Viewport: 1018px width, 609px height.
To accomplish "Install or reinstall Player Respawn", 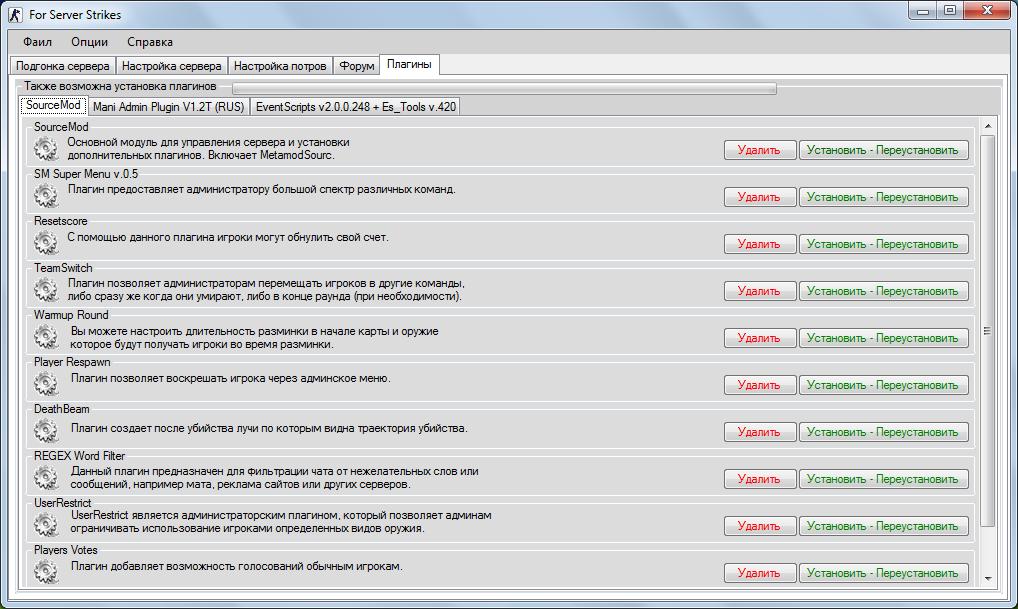I will 884,385.
